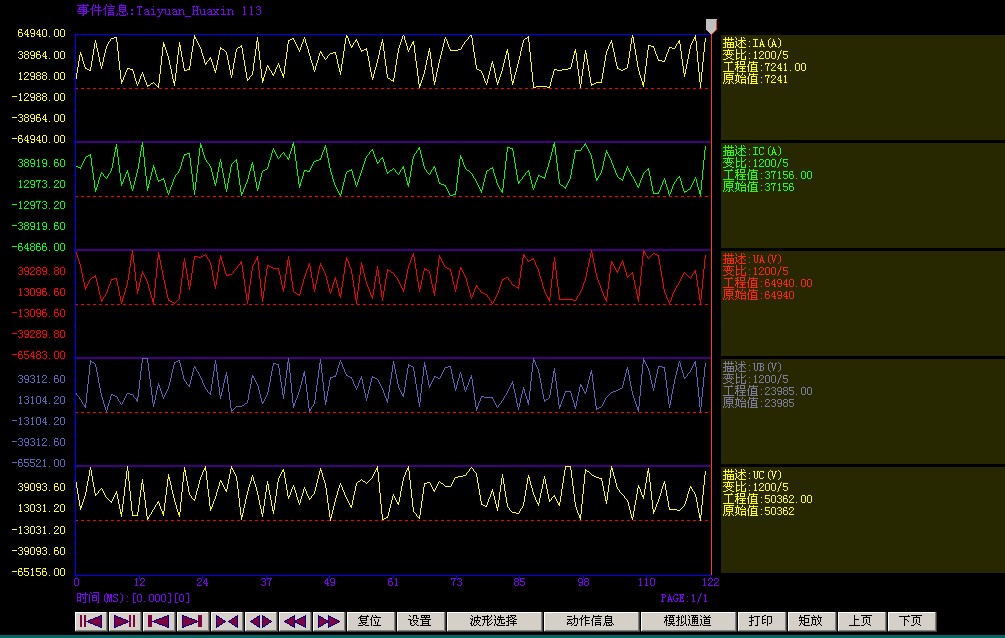Click the -65156.00 axis label
This screenshot has width=1005, height=638.
point(38,572)
